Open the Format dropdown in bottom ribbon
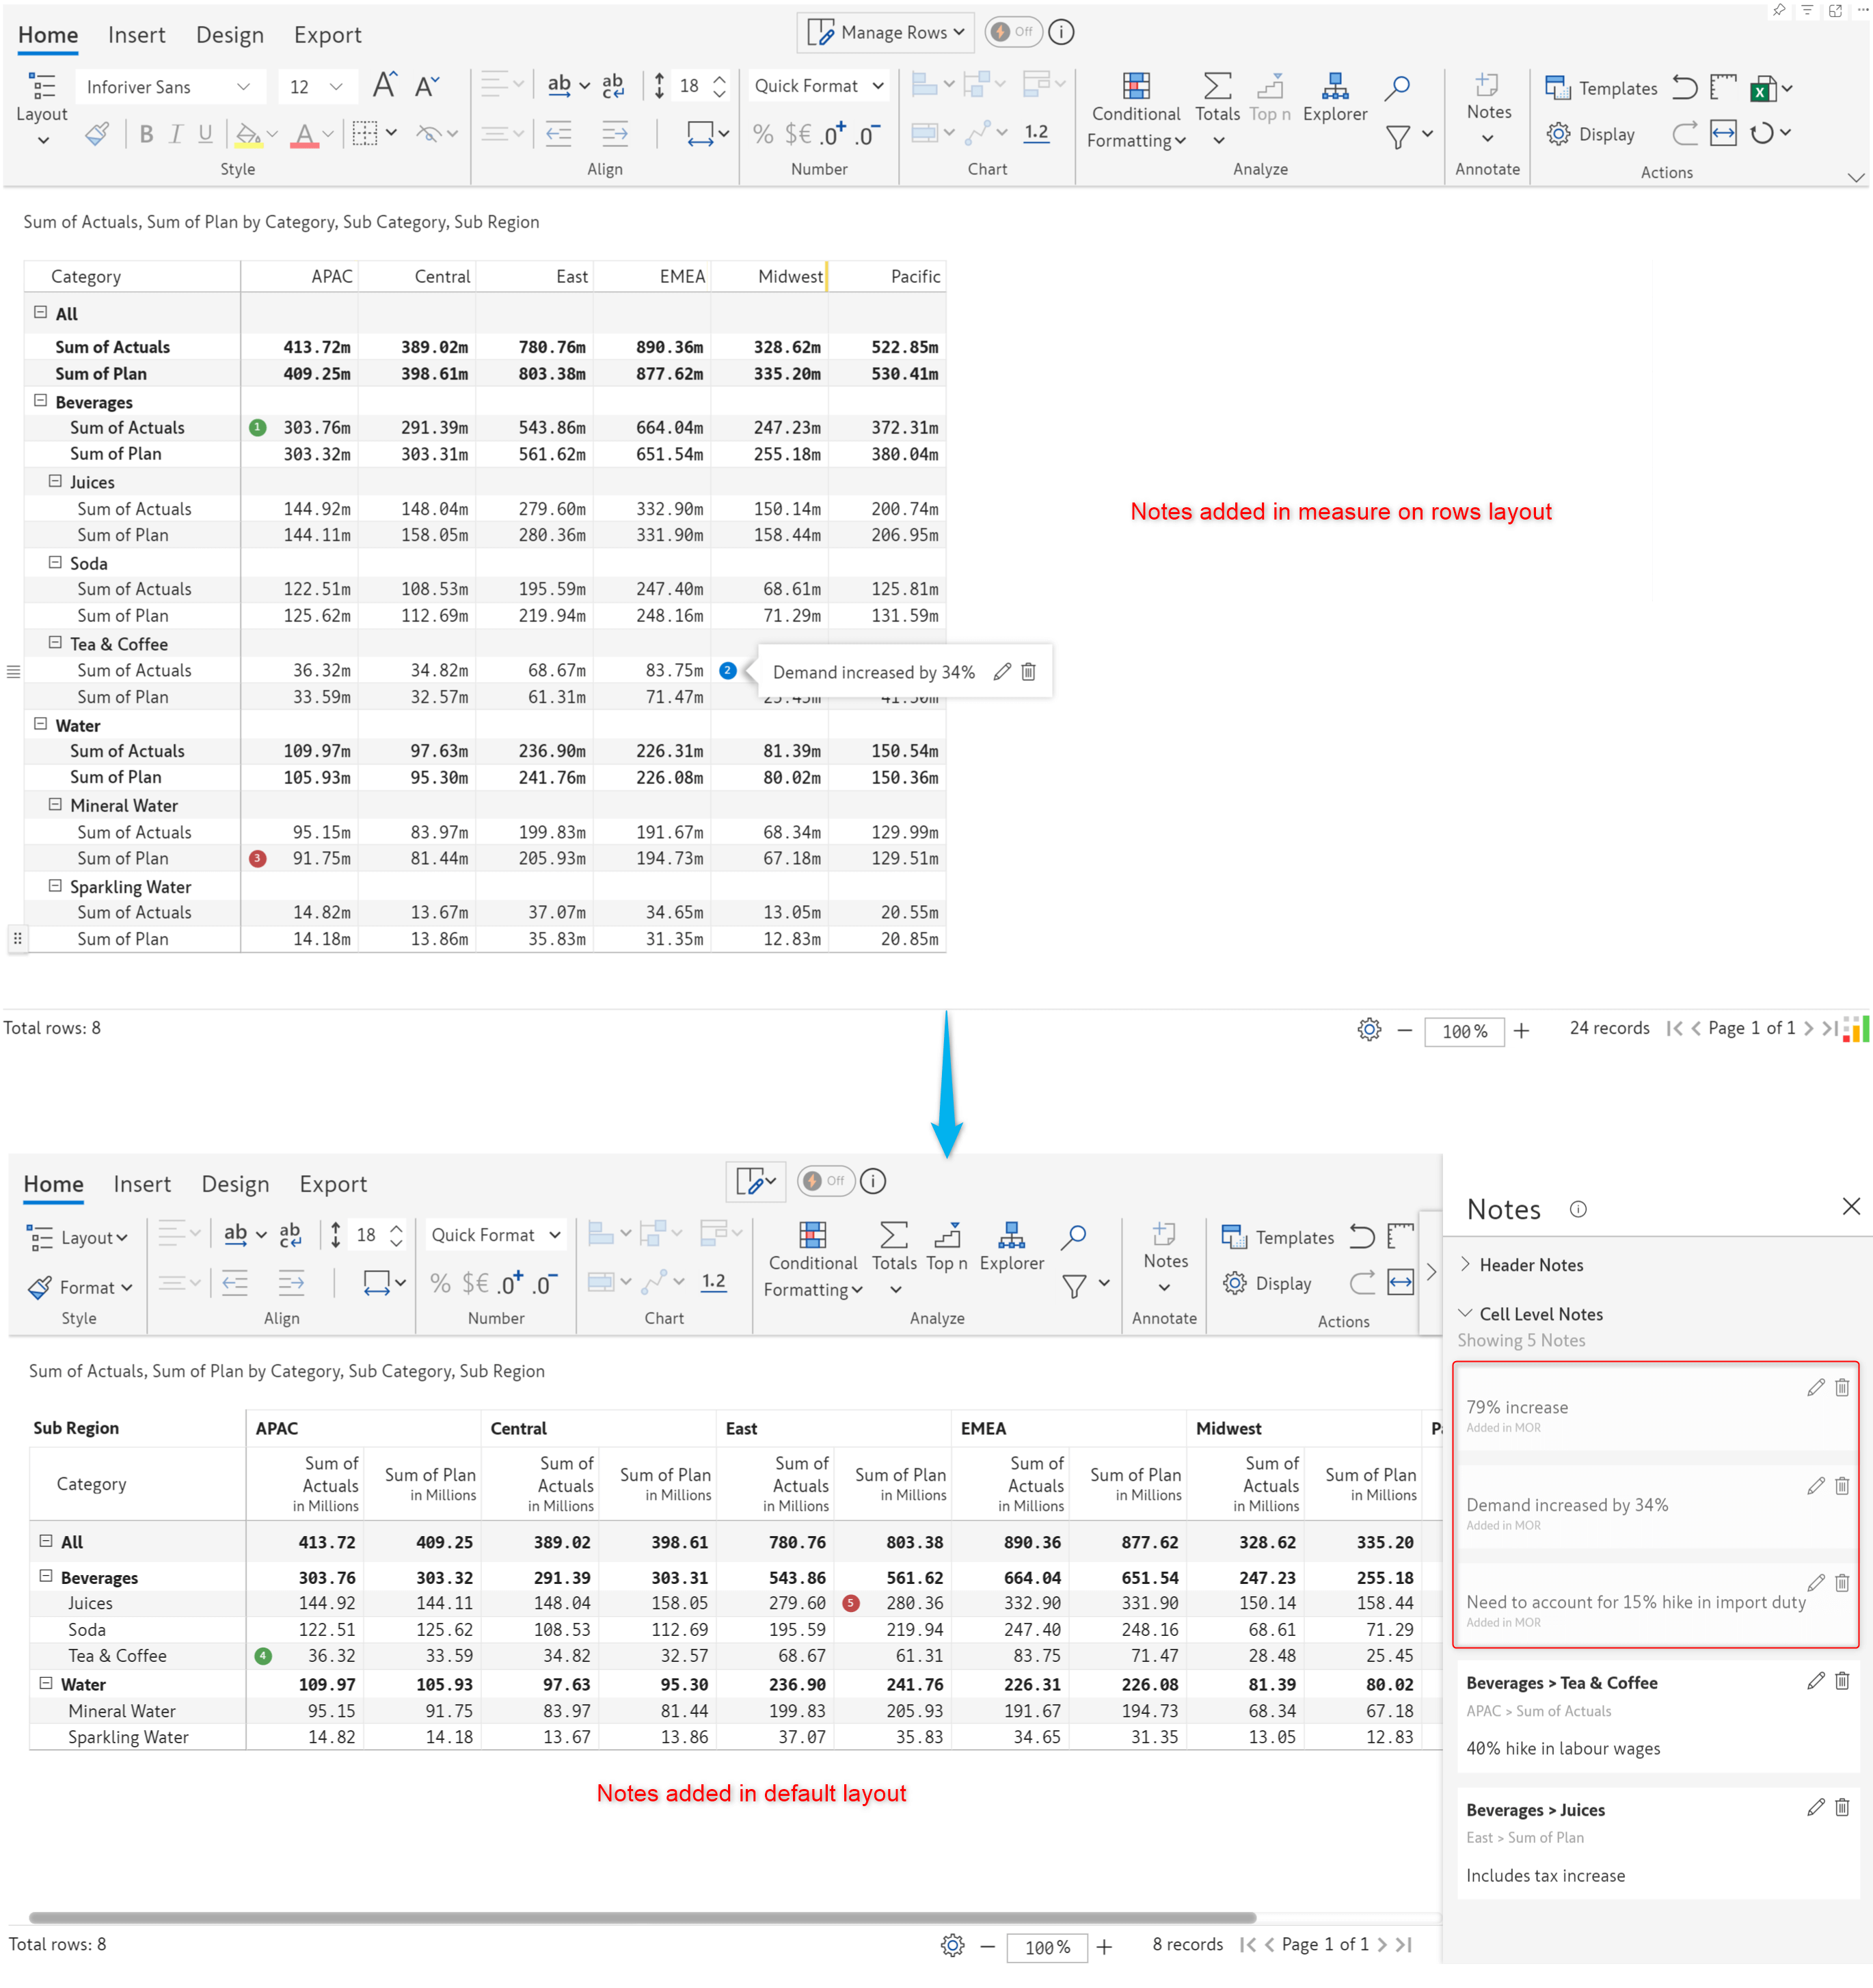This screenshot has height=1988, width=1873. click(81, 1288)
